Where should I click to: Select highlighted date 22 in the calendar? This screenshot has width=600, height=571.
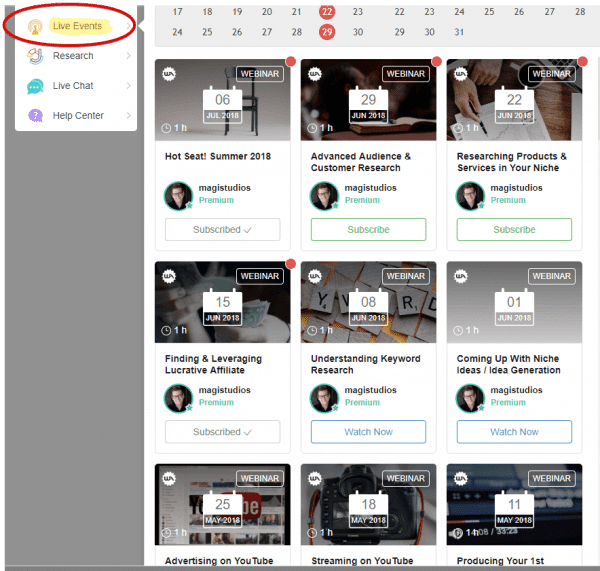[x=327, y=12]
